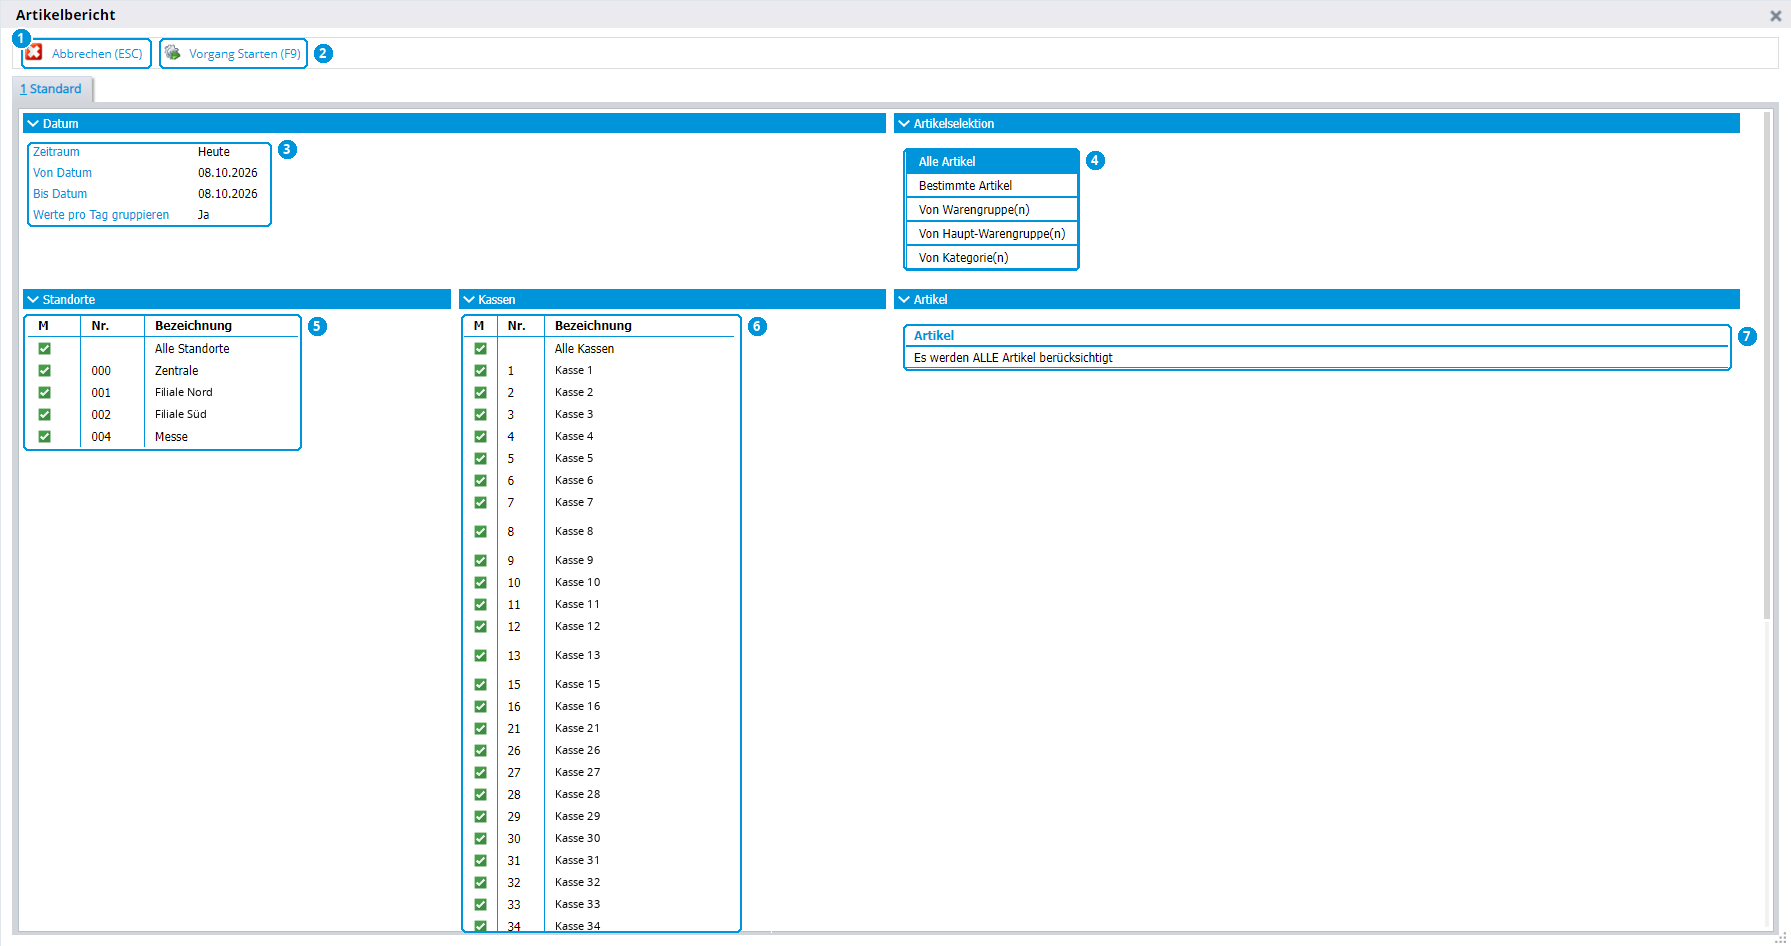The image size is (1791, 946).
Task: Click Von Datum value field
Action: click(228, 173)
